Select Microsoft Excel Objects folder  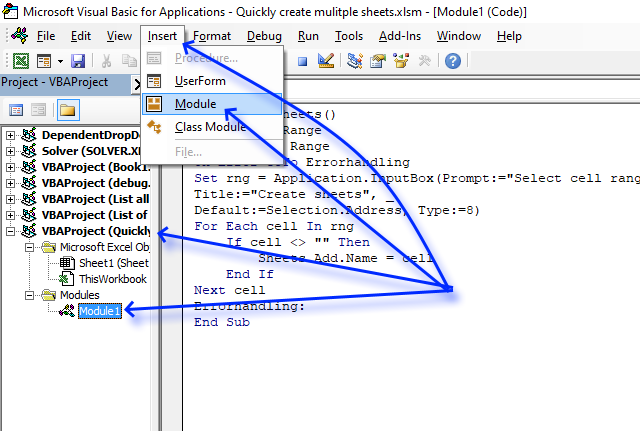(104, 247)
